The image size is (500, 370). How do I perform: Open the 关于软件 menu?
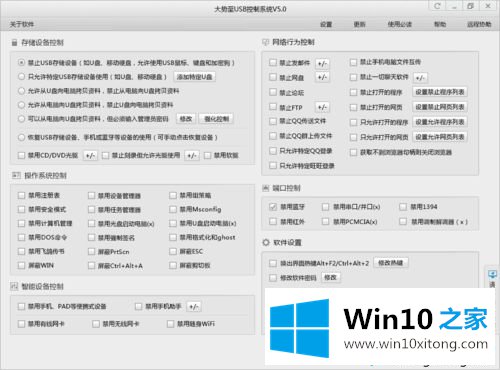coord(22,24)
